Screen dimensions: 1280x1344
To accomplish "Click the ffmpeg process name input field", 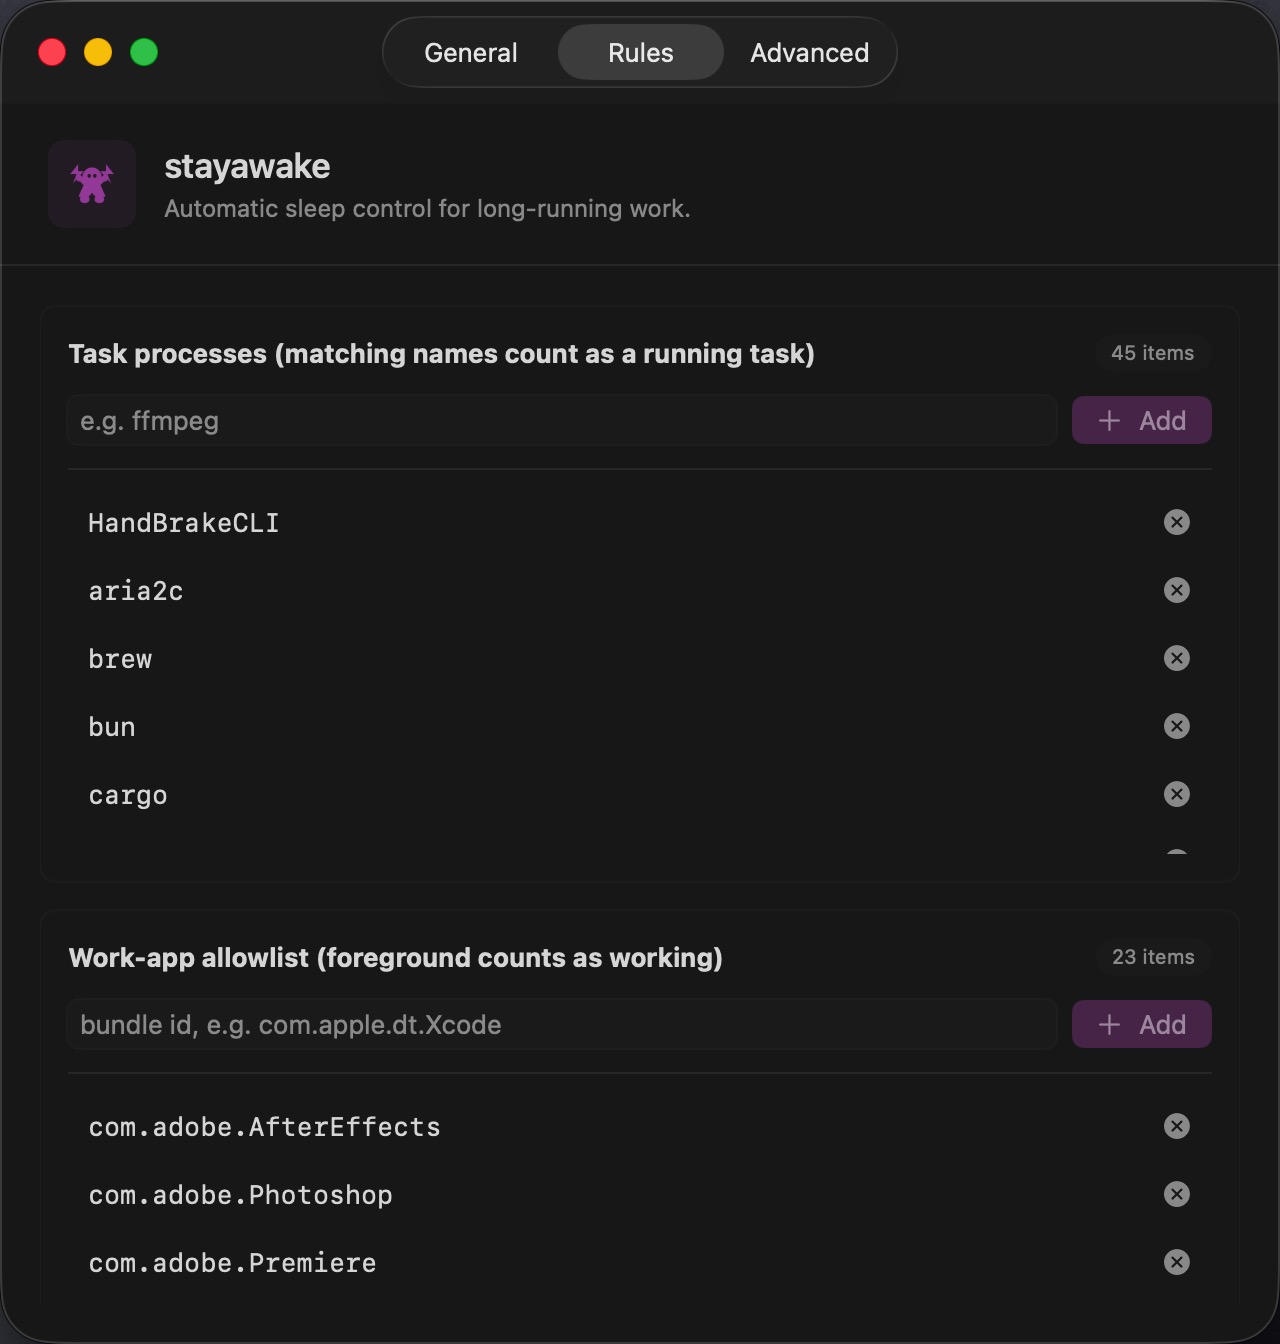I will click(560, 420).
